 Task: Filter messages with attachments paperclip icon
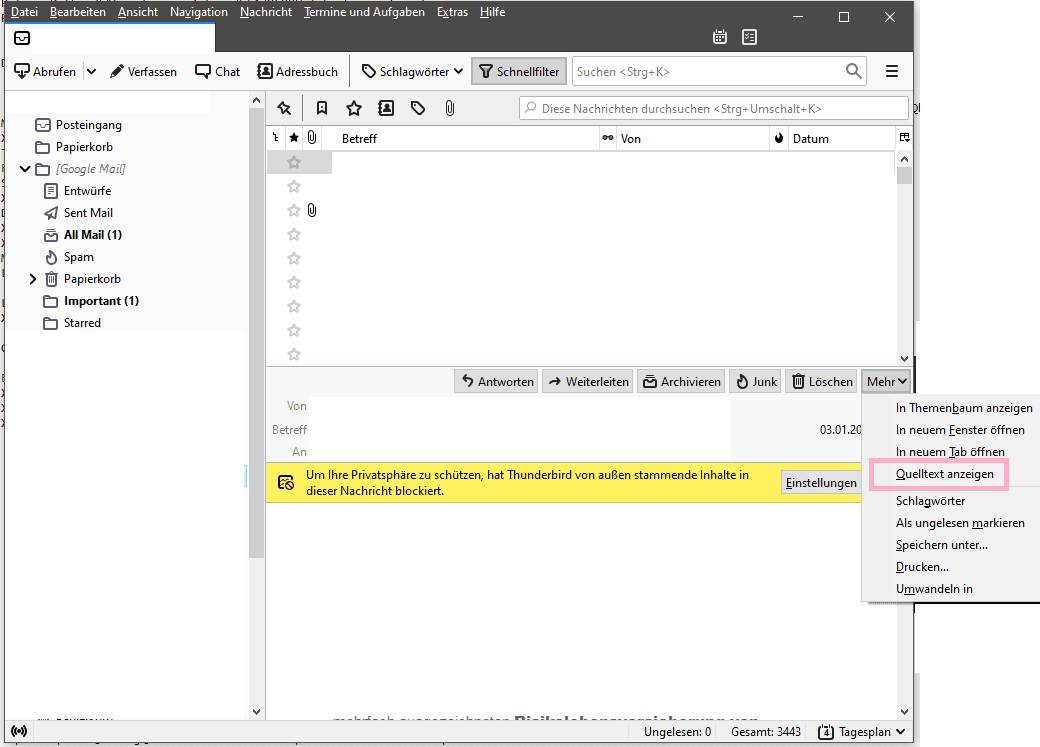450,108
